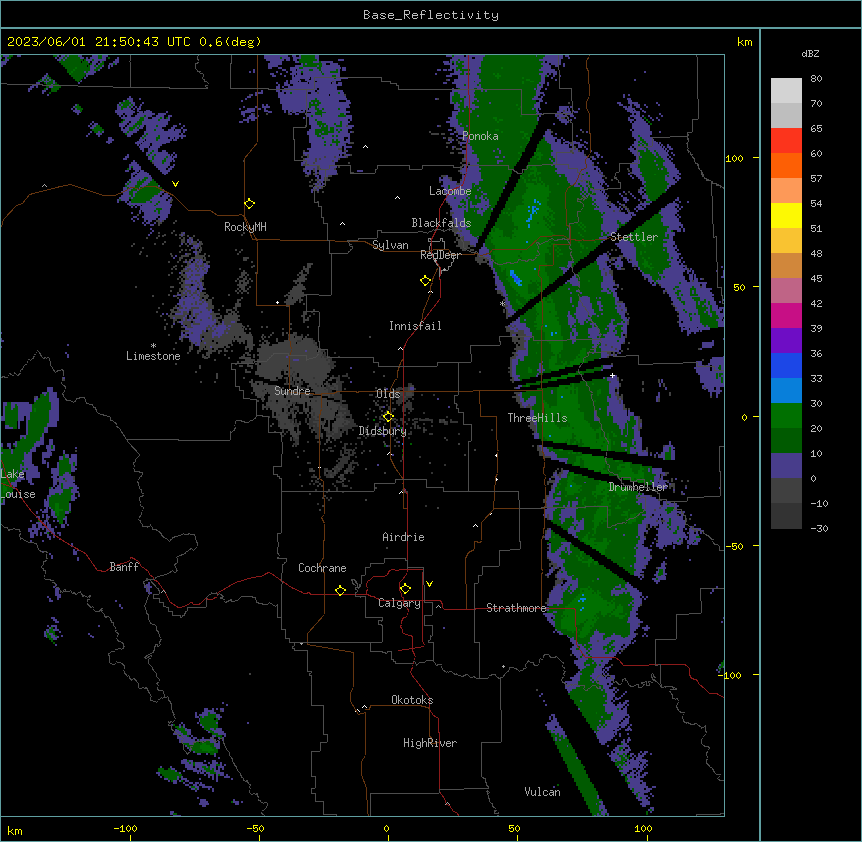The height and width of the screenshot is (842, 862).
Task: Click the yellow V marker northeast of Calgary
Action: [429, 584]
